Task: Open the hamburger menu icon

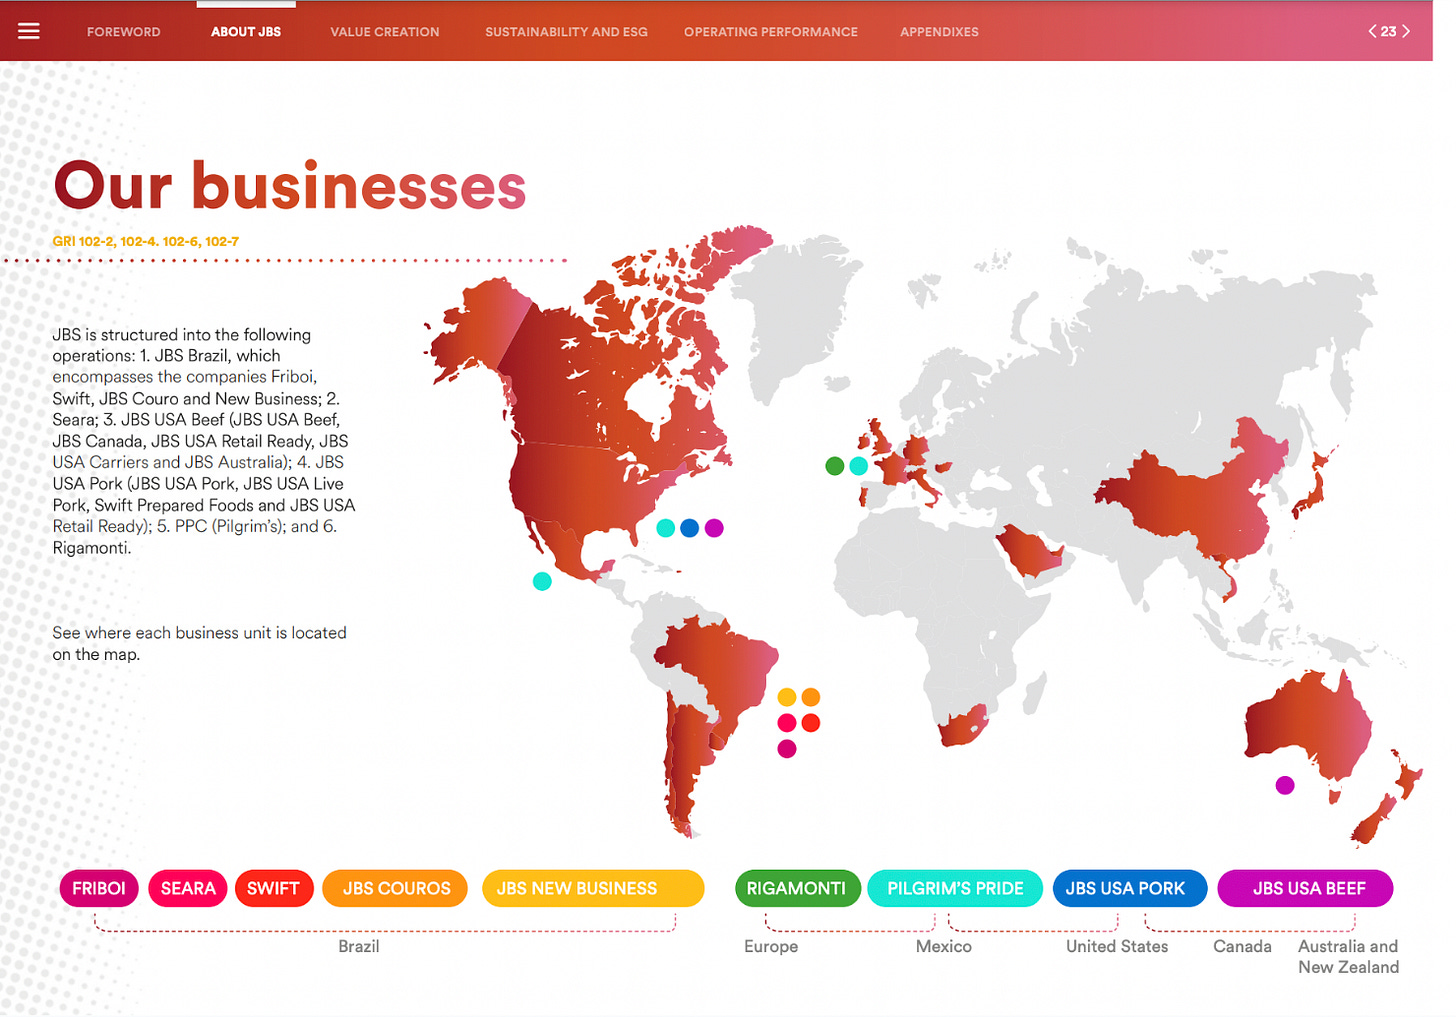Action: point(29,31)
